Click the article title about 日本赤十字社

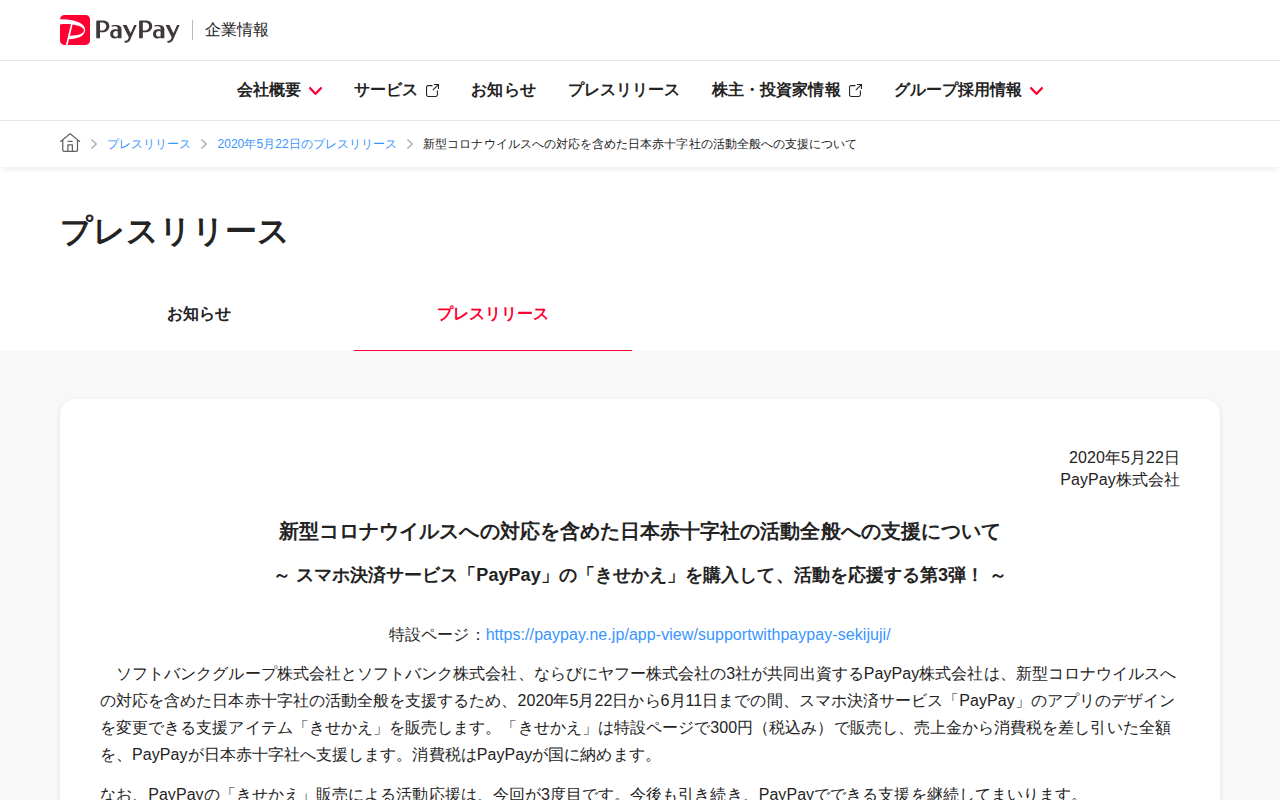coord(640,531)
